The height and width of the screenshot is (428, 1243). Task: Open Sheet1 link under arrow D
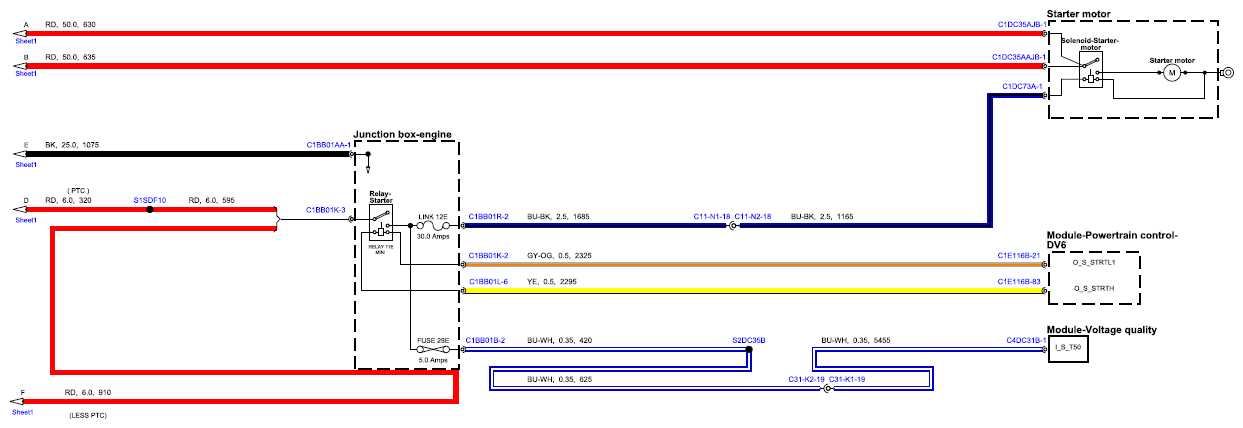[25, 220]
